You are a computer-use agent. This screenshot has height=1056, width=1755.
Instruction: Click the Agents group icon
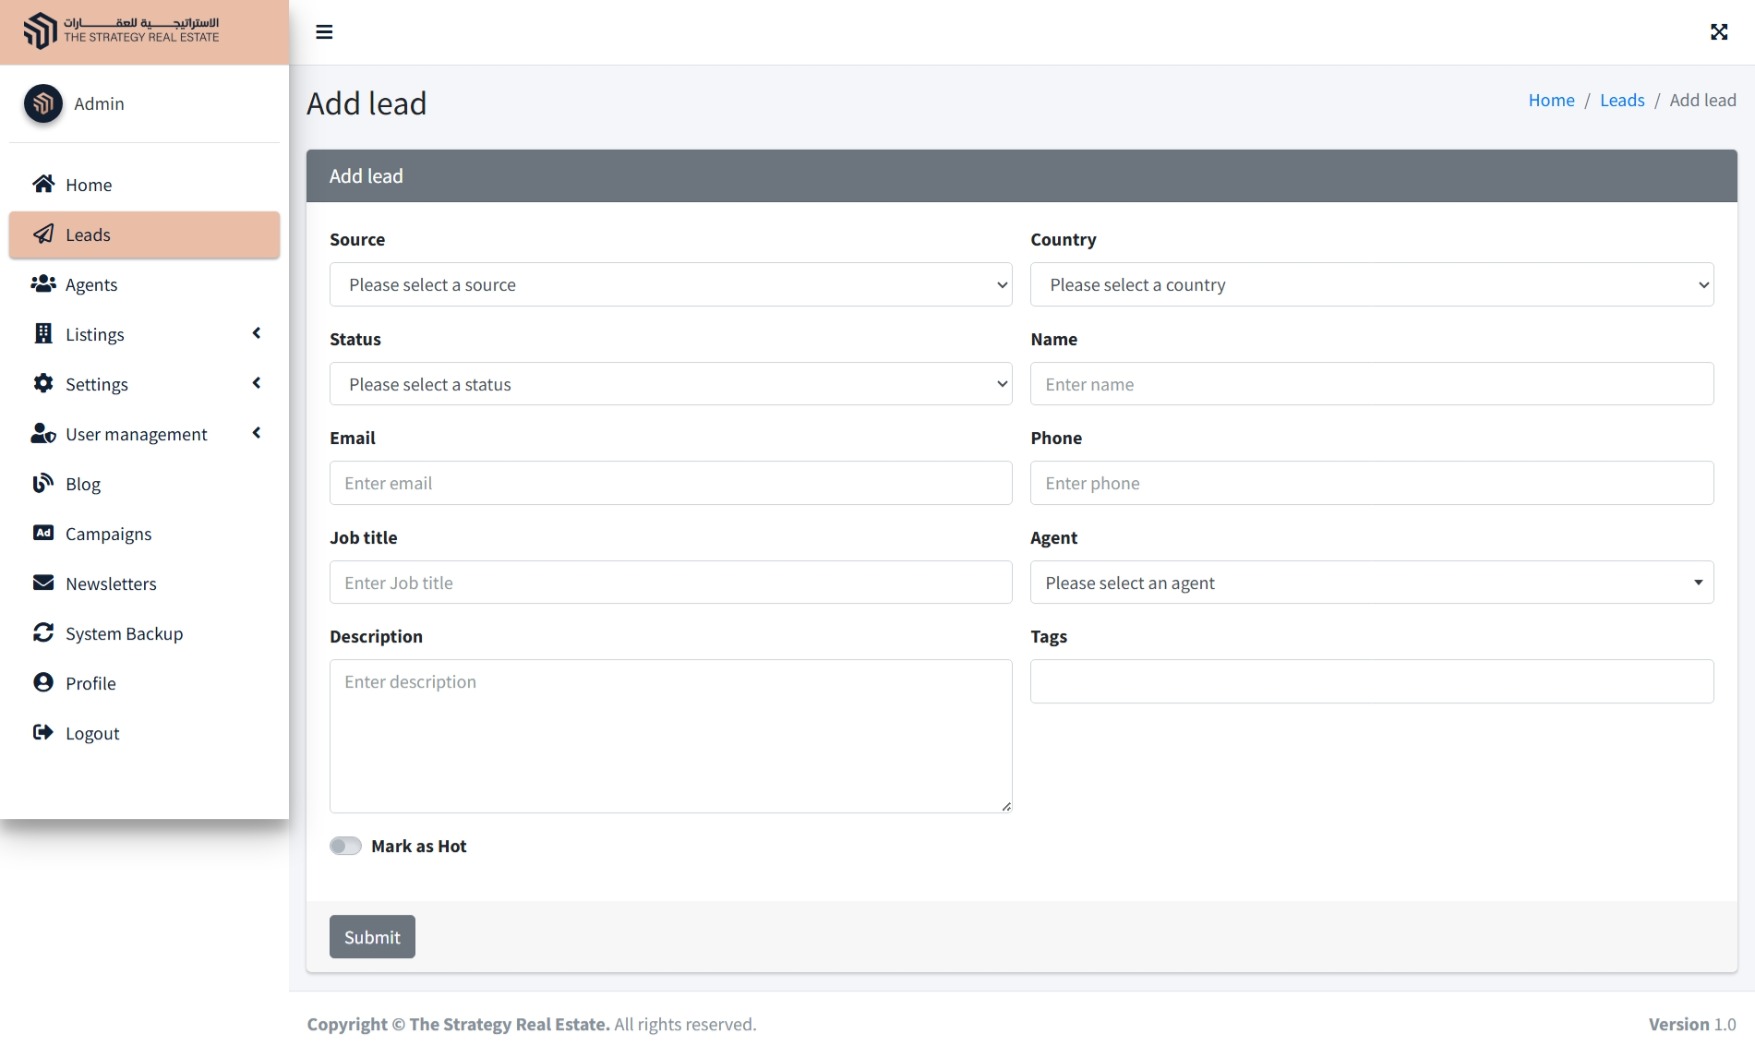point(43,284)
